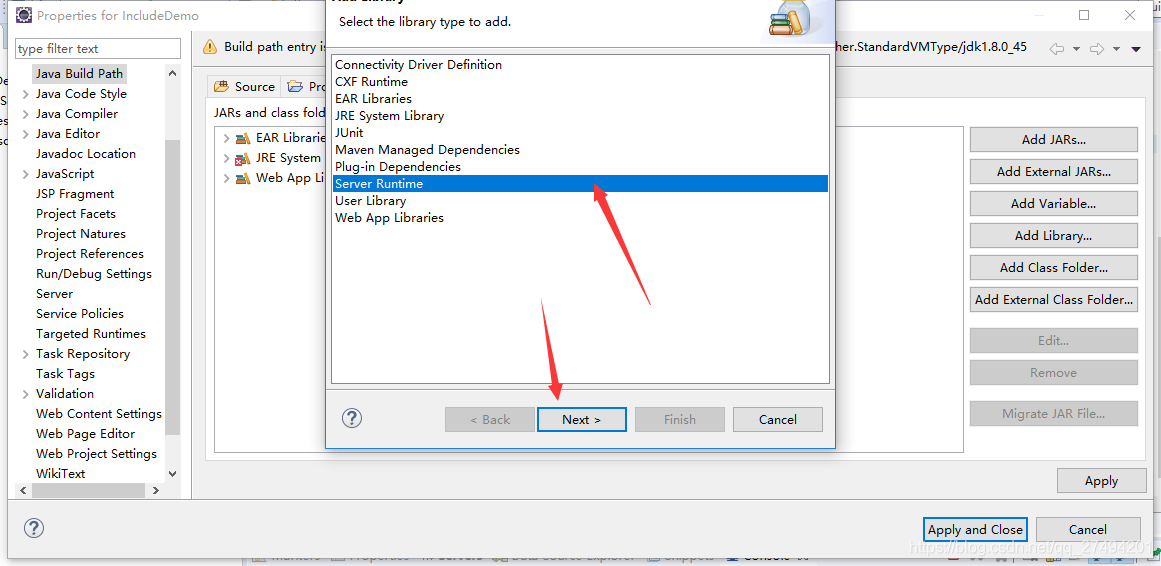This screenshot has height=566, width=1161.
Task: Expand EAR Libraries build path entry
Action: (227, 138)
